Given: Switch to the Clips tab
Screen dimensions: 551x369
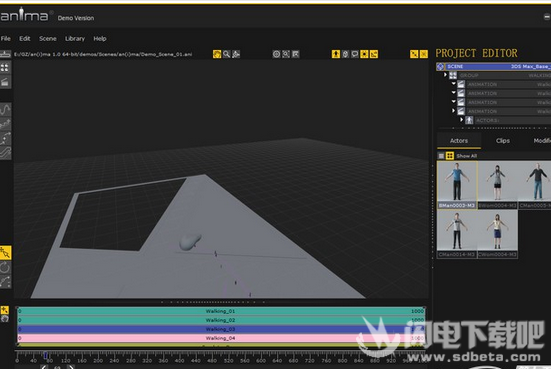Looking at the screenshot, I should pyautogui.click(x=503, y=141).
